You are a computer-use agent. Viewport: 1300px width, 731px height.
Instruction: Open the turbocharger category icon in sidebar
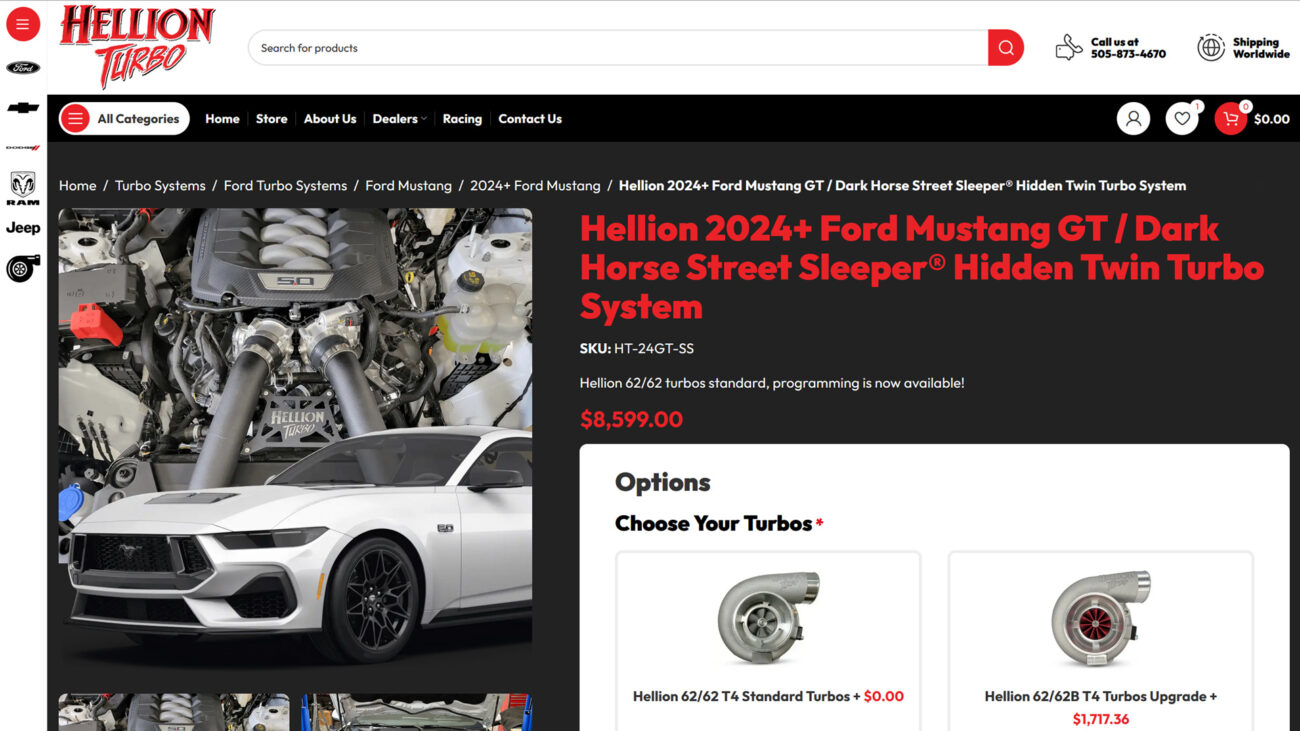(x=22, y=267)
